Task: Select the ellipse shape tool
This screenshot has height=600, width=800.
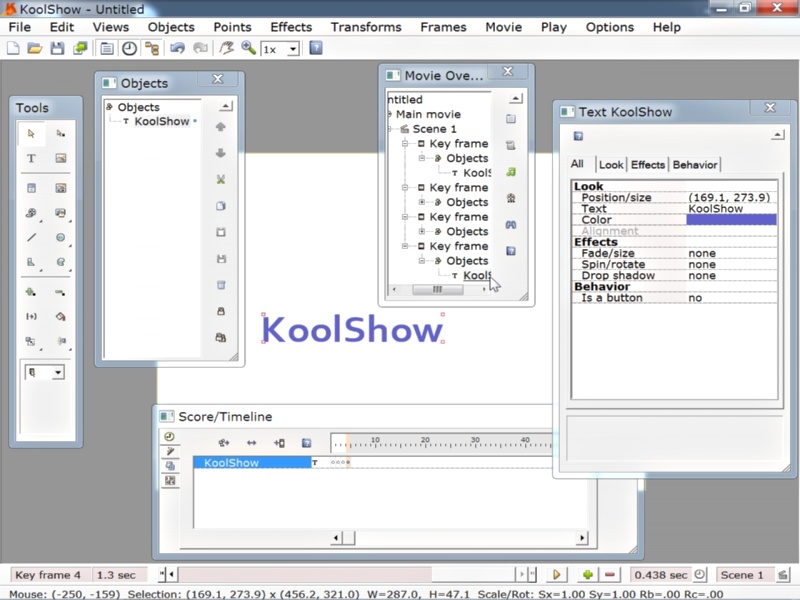Action: click(x=61, y=237)
